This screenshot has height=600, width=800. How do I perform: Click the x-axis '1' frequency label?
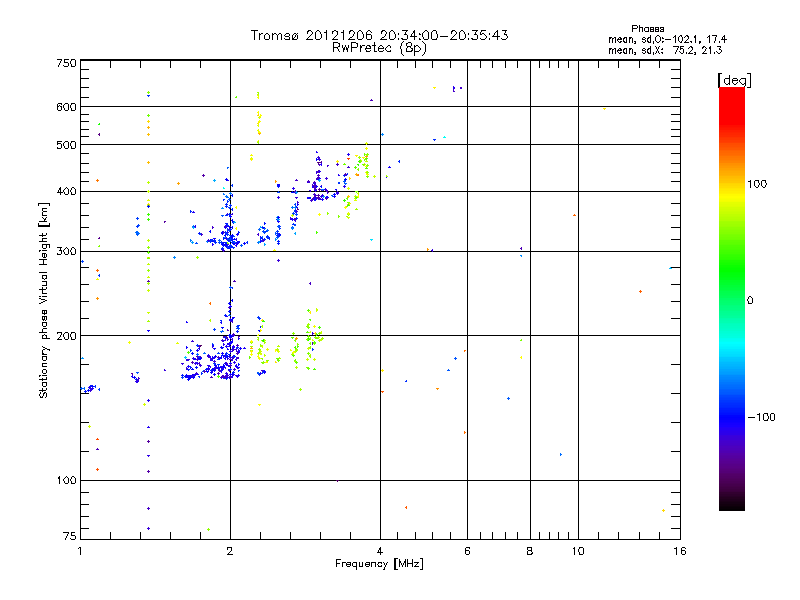click(x=80, y=551)
